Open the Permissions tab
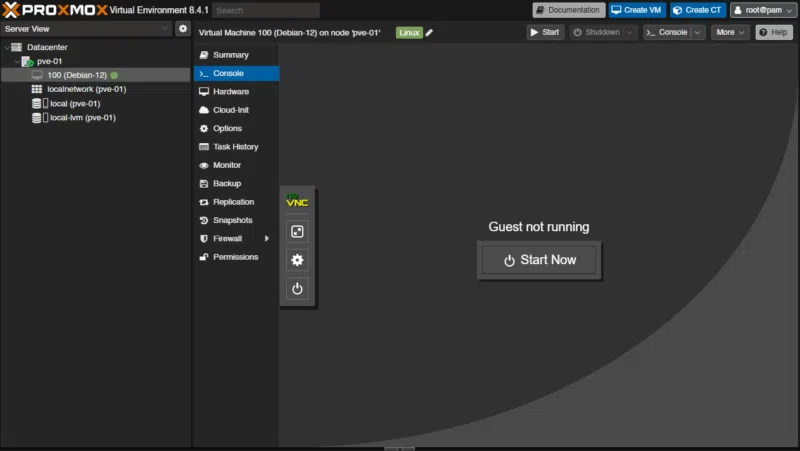 click(236, 257)
